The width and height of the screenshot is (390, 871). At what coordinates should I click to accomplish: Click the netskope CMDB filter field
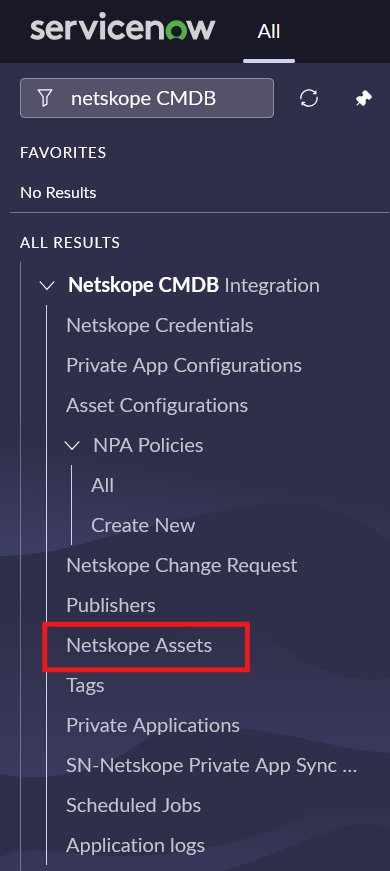point(147,98)
